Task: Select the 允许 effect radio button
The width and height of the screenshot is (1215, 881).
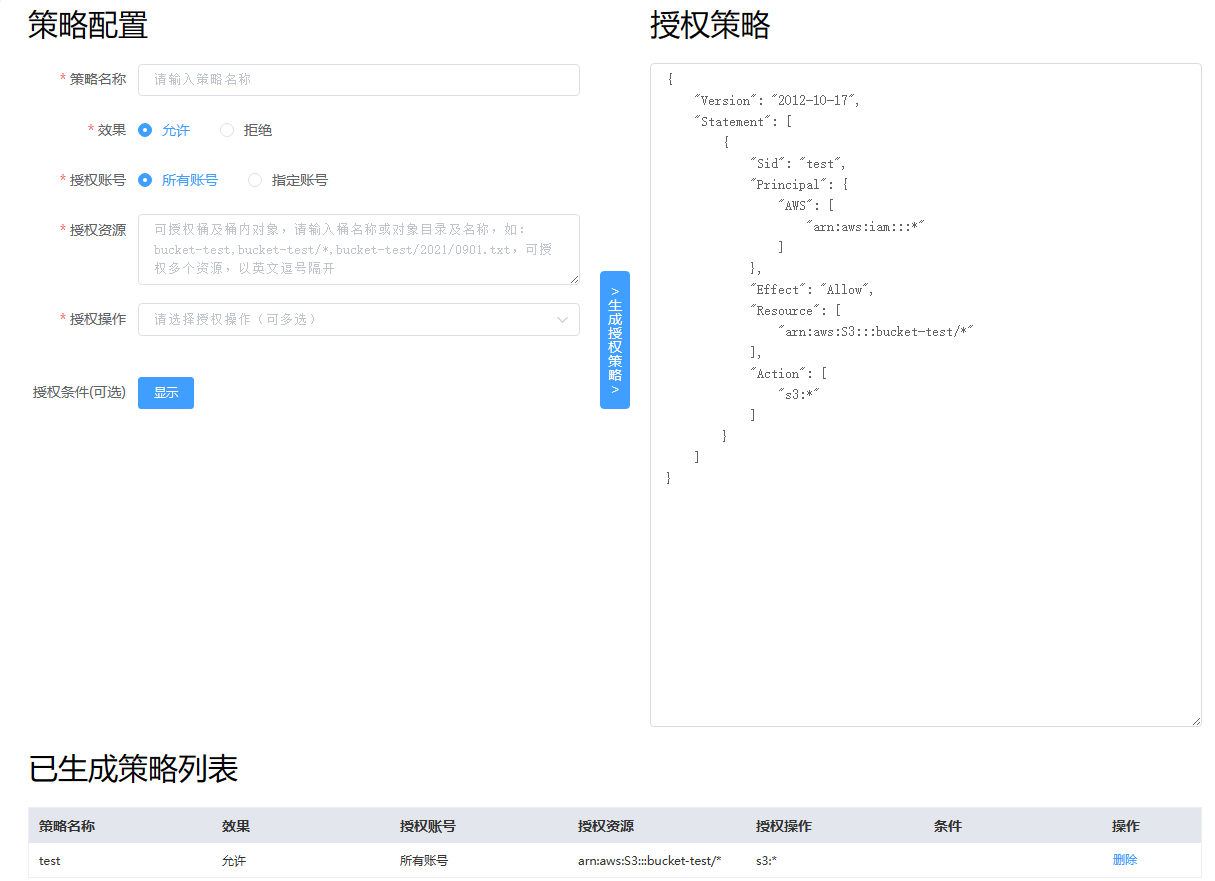Action: click(146, 130)
